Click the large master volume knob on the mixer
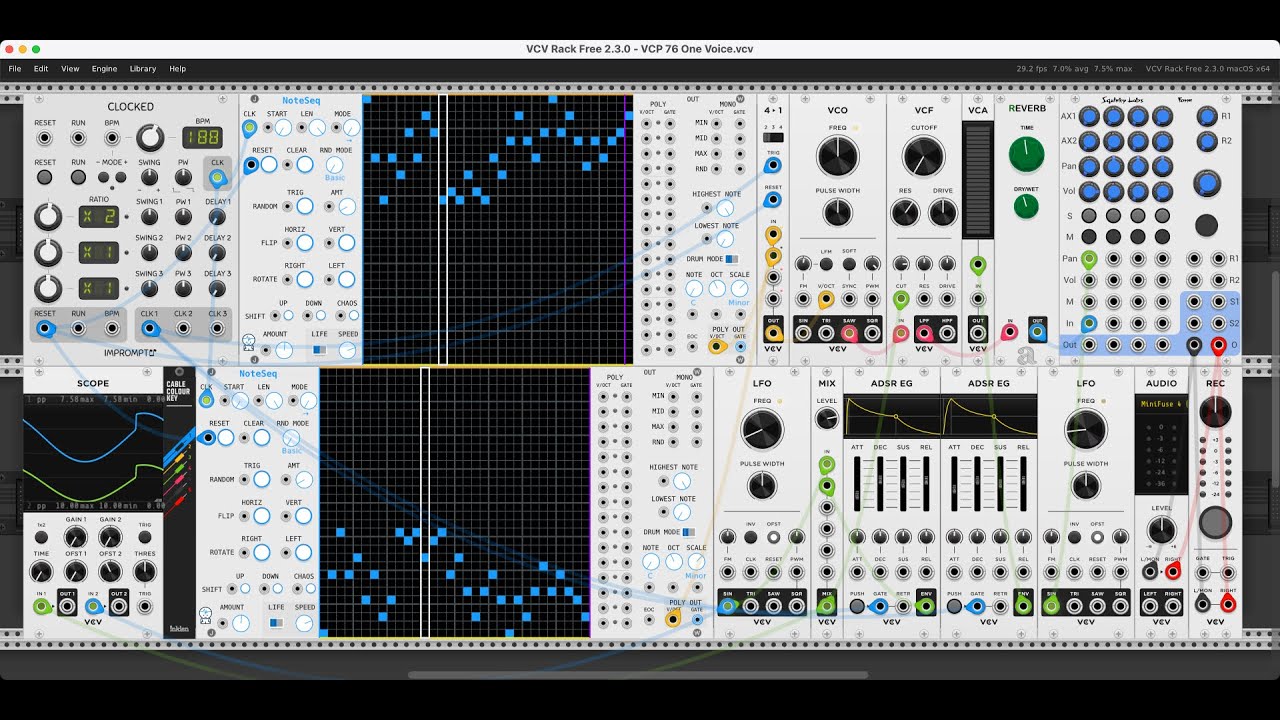This screenshot has height=720, width=1280. pyautogui.click(x=1207, y=184)
